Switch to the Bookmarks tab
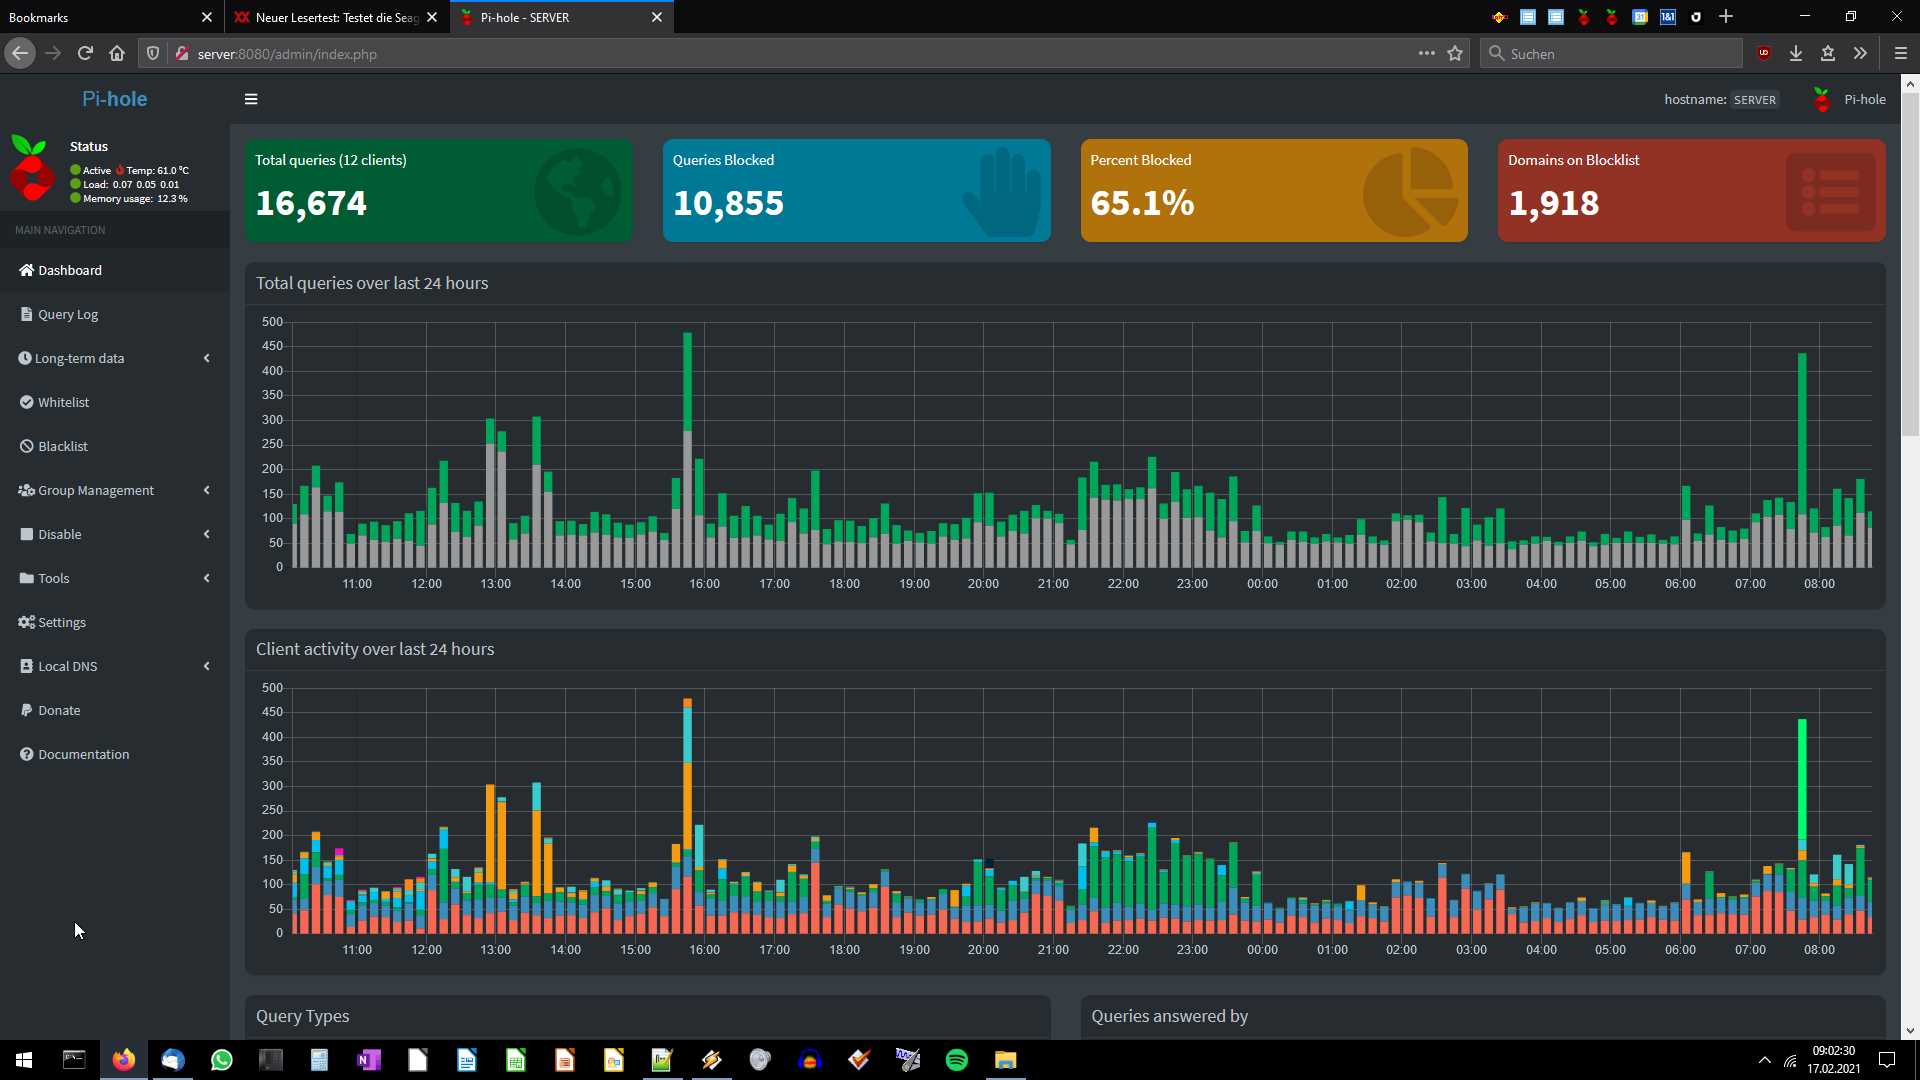The width and height of the screenshot is (1920, 1080). pos(110,17)
